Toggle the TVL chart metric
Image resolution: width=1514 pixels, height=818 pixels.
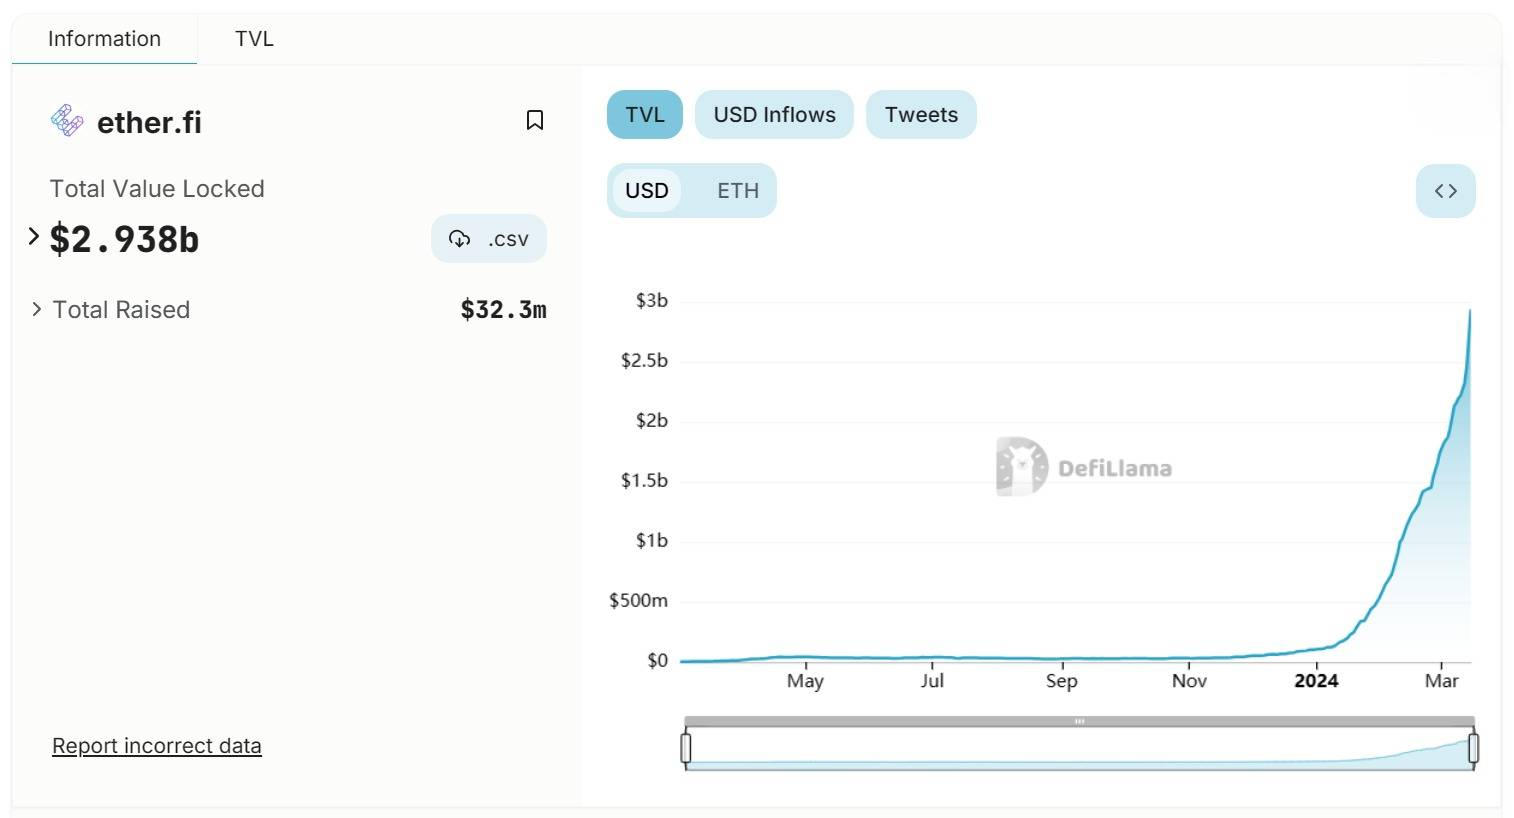click(x=644, y=115)
